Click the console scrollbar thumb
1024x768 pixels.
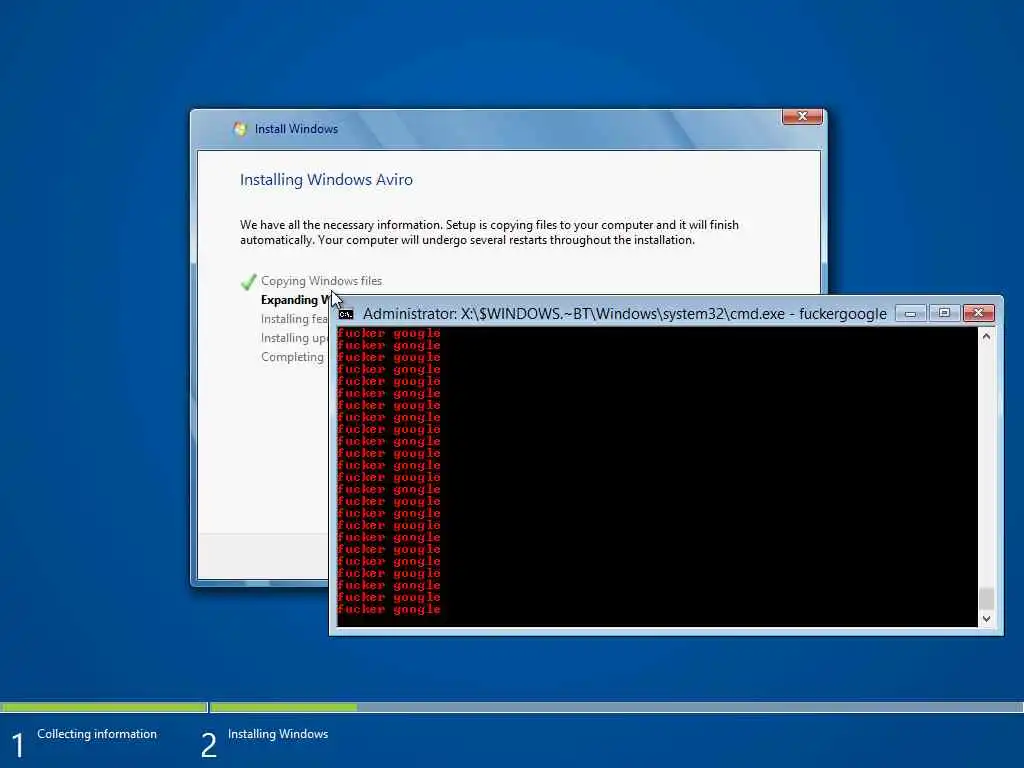[986, 598]
